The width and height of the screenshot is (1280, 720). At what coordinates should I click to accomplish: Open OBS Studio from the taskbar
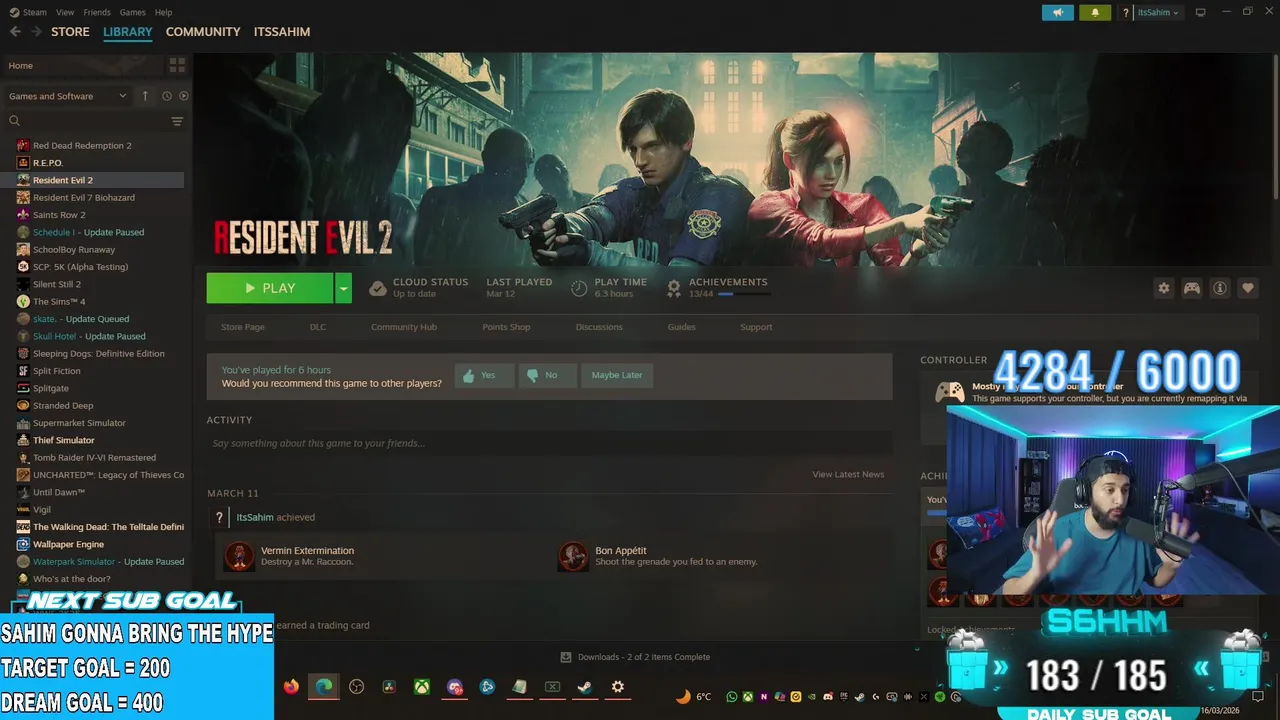357,687
